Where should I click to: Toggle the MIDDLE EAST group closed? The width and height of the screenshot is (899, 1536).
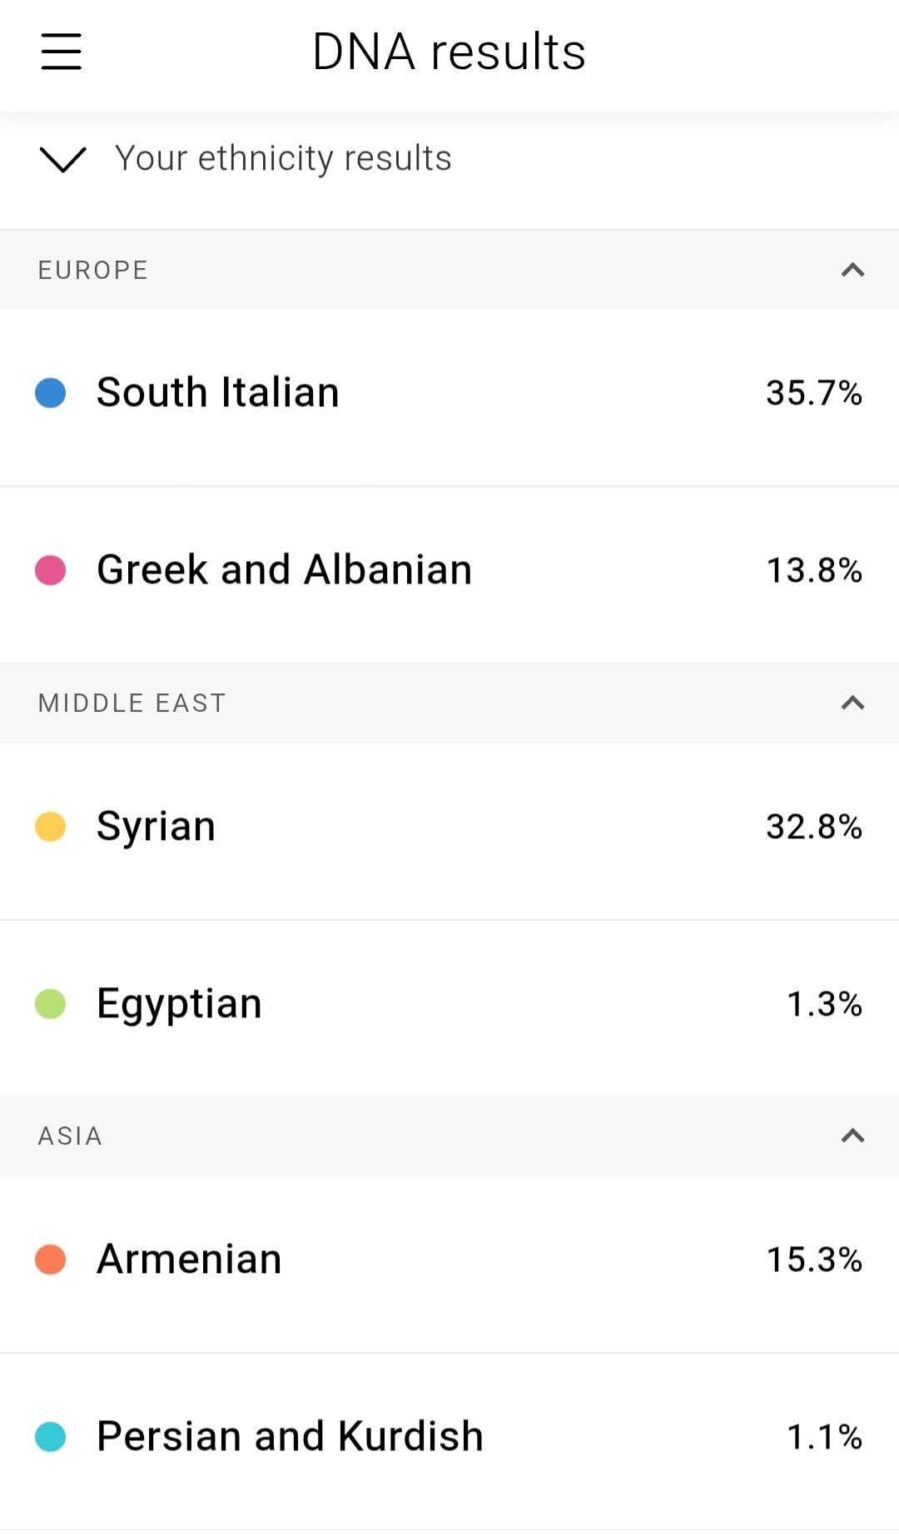[852, 703]
